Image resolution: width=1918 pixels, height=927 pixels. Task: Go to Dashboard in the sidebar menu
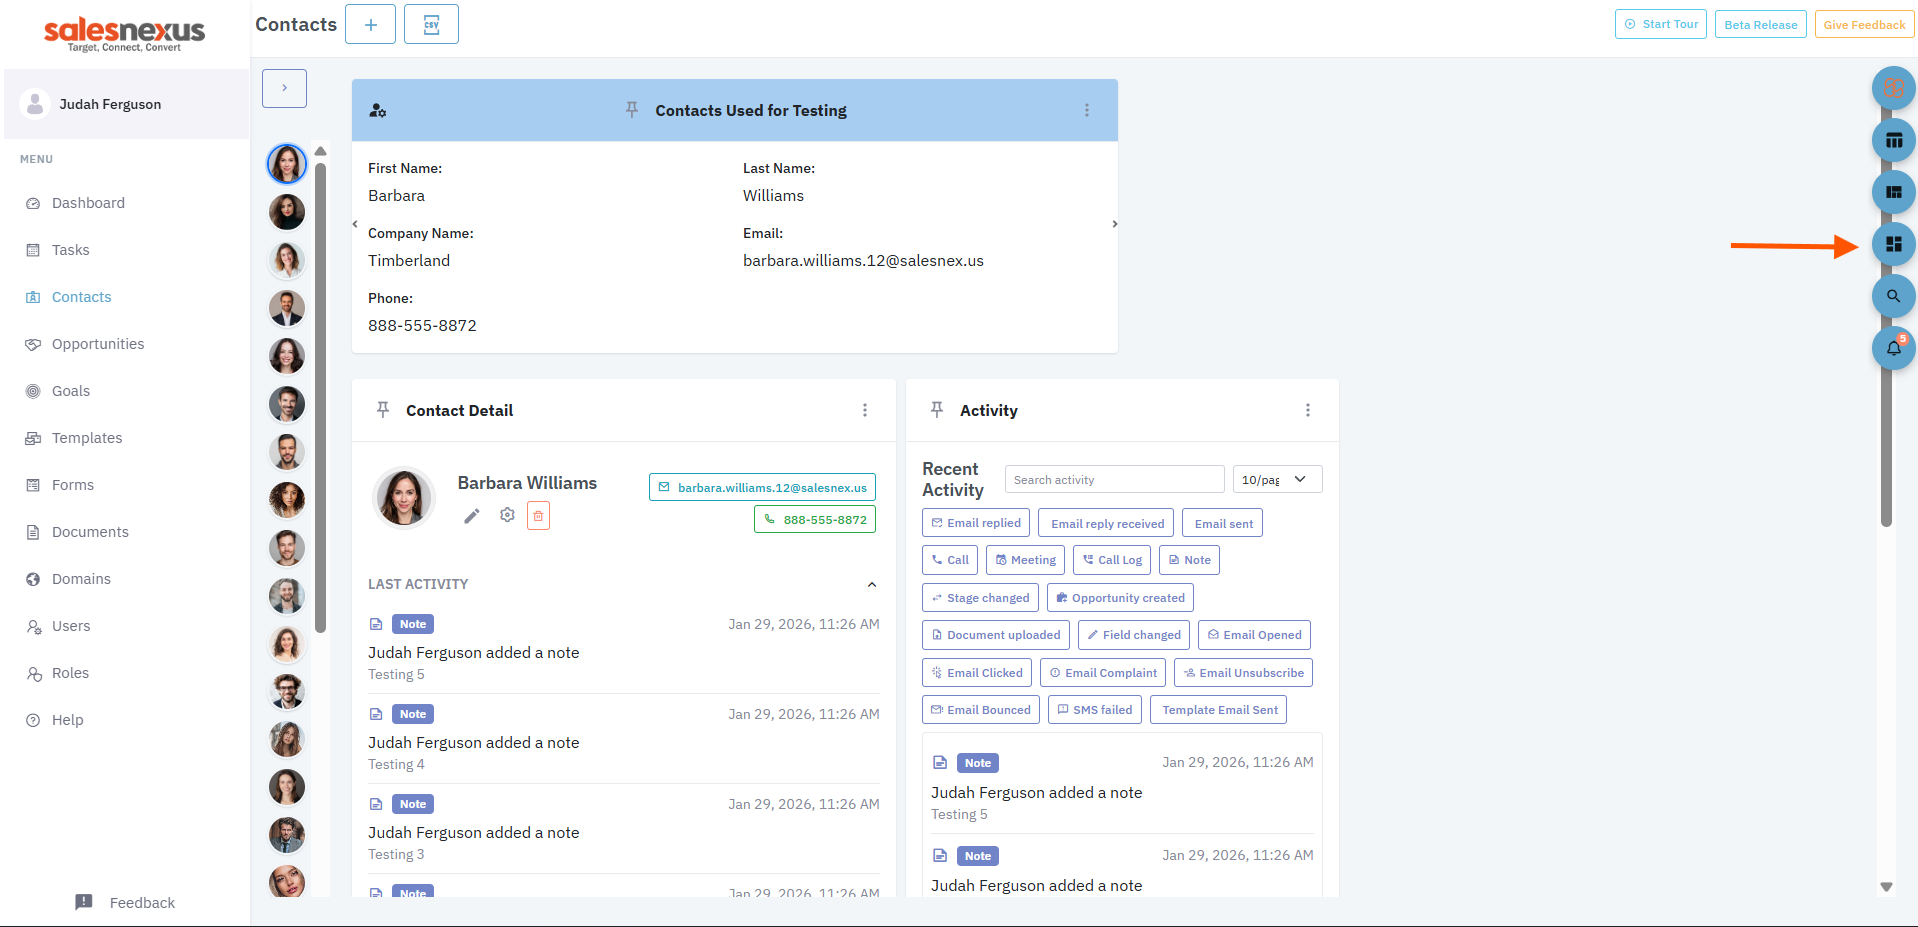[x=88, y=203]
